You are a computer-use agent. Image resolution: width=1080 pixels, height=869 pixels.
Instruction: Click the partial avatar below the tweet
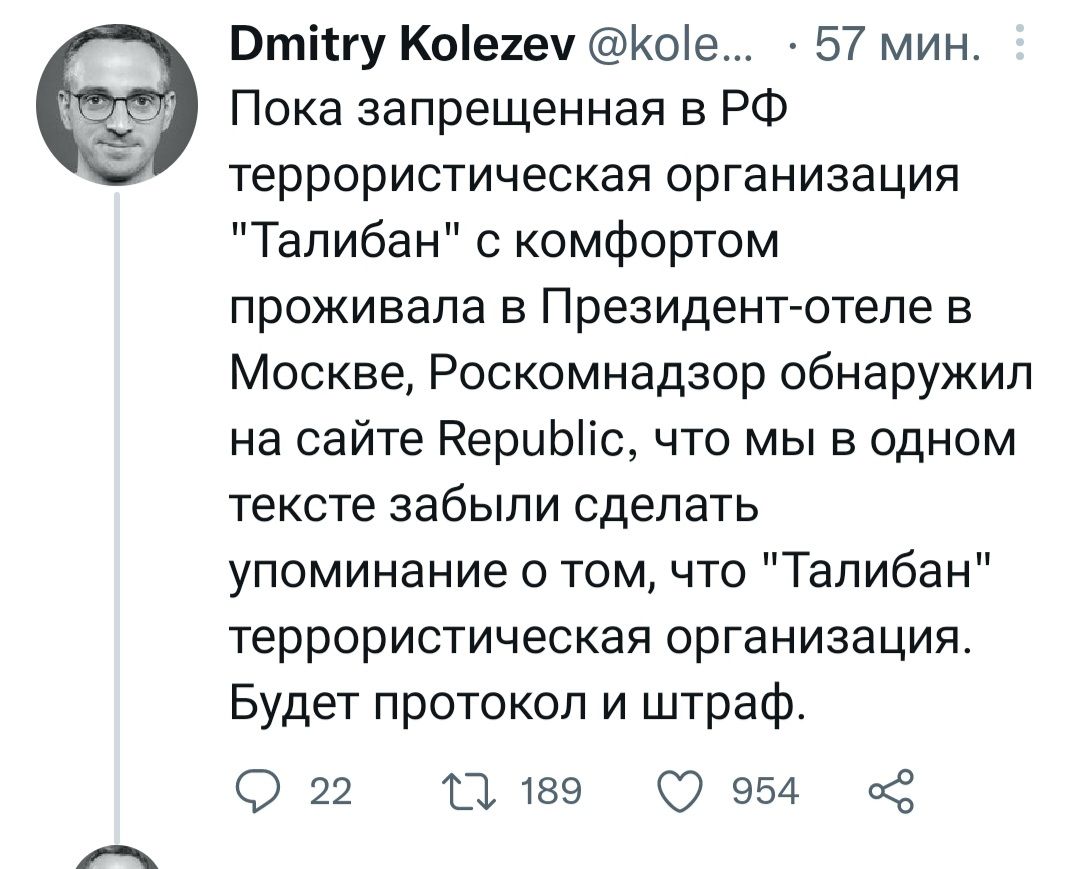point(117,858)
